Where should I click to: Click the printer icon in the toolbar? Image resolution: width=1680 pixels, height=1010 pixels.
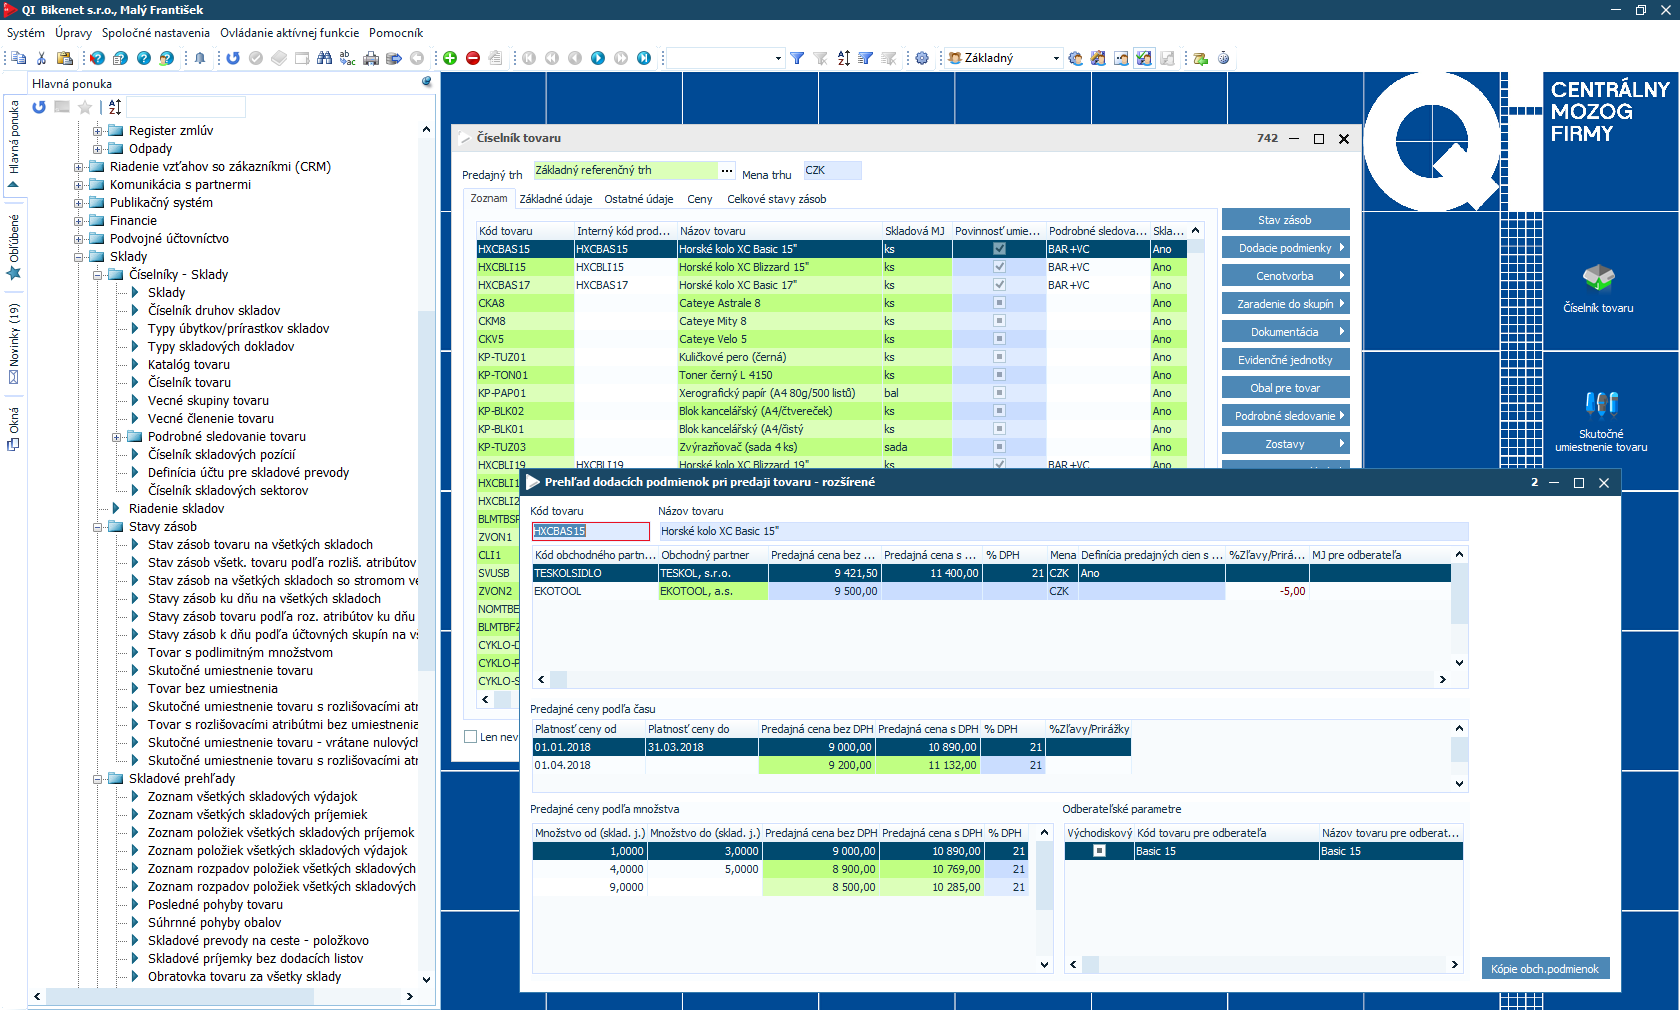point(371,58)
